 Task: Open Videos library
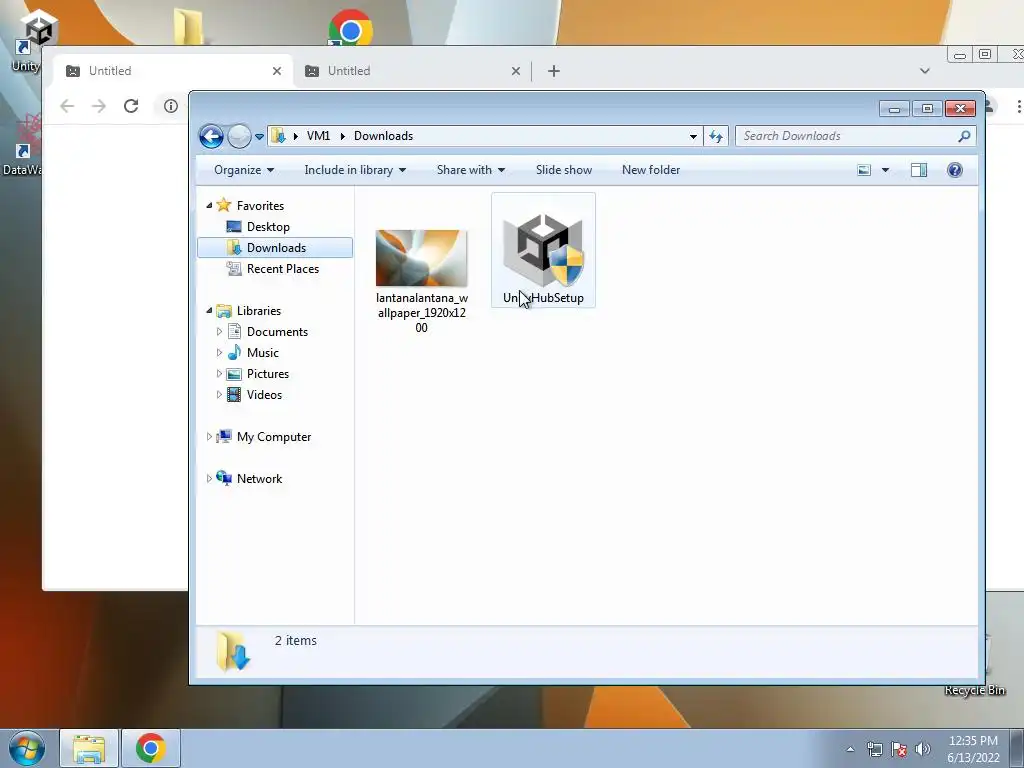tap(264, 394)
